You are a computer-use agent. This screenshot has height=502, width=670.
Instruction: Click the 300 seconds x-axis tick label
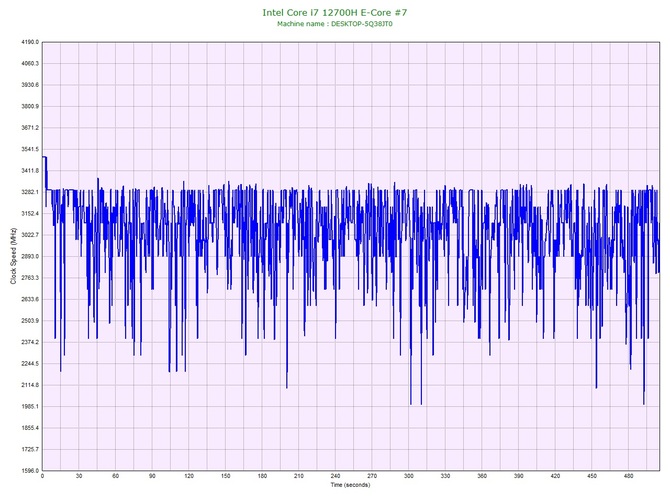pyautogui.click(x=409, y=476)
